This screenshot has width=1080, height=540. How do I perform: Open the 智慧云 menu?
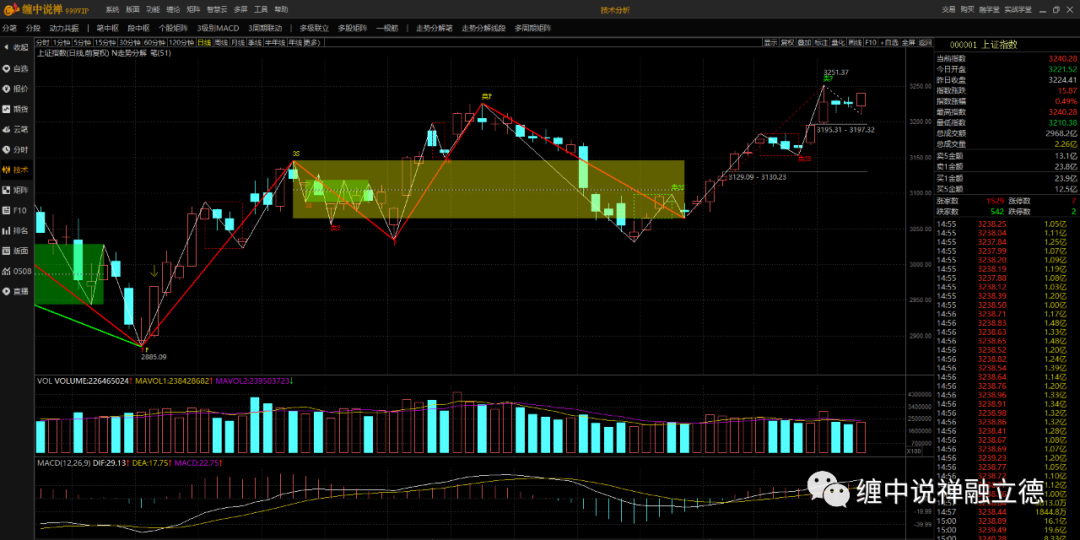click(x=217, y=10)
